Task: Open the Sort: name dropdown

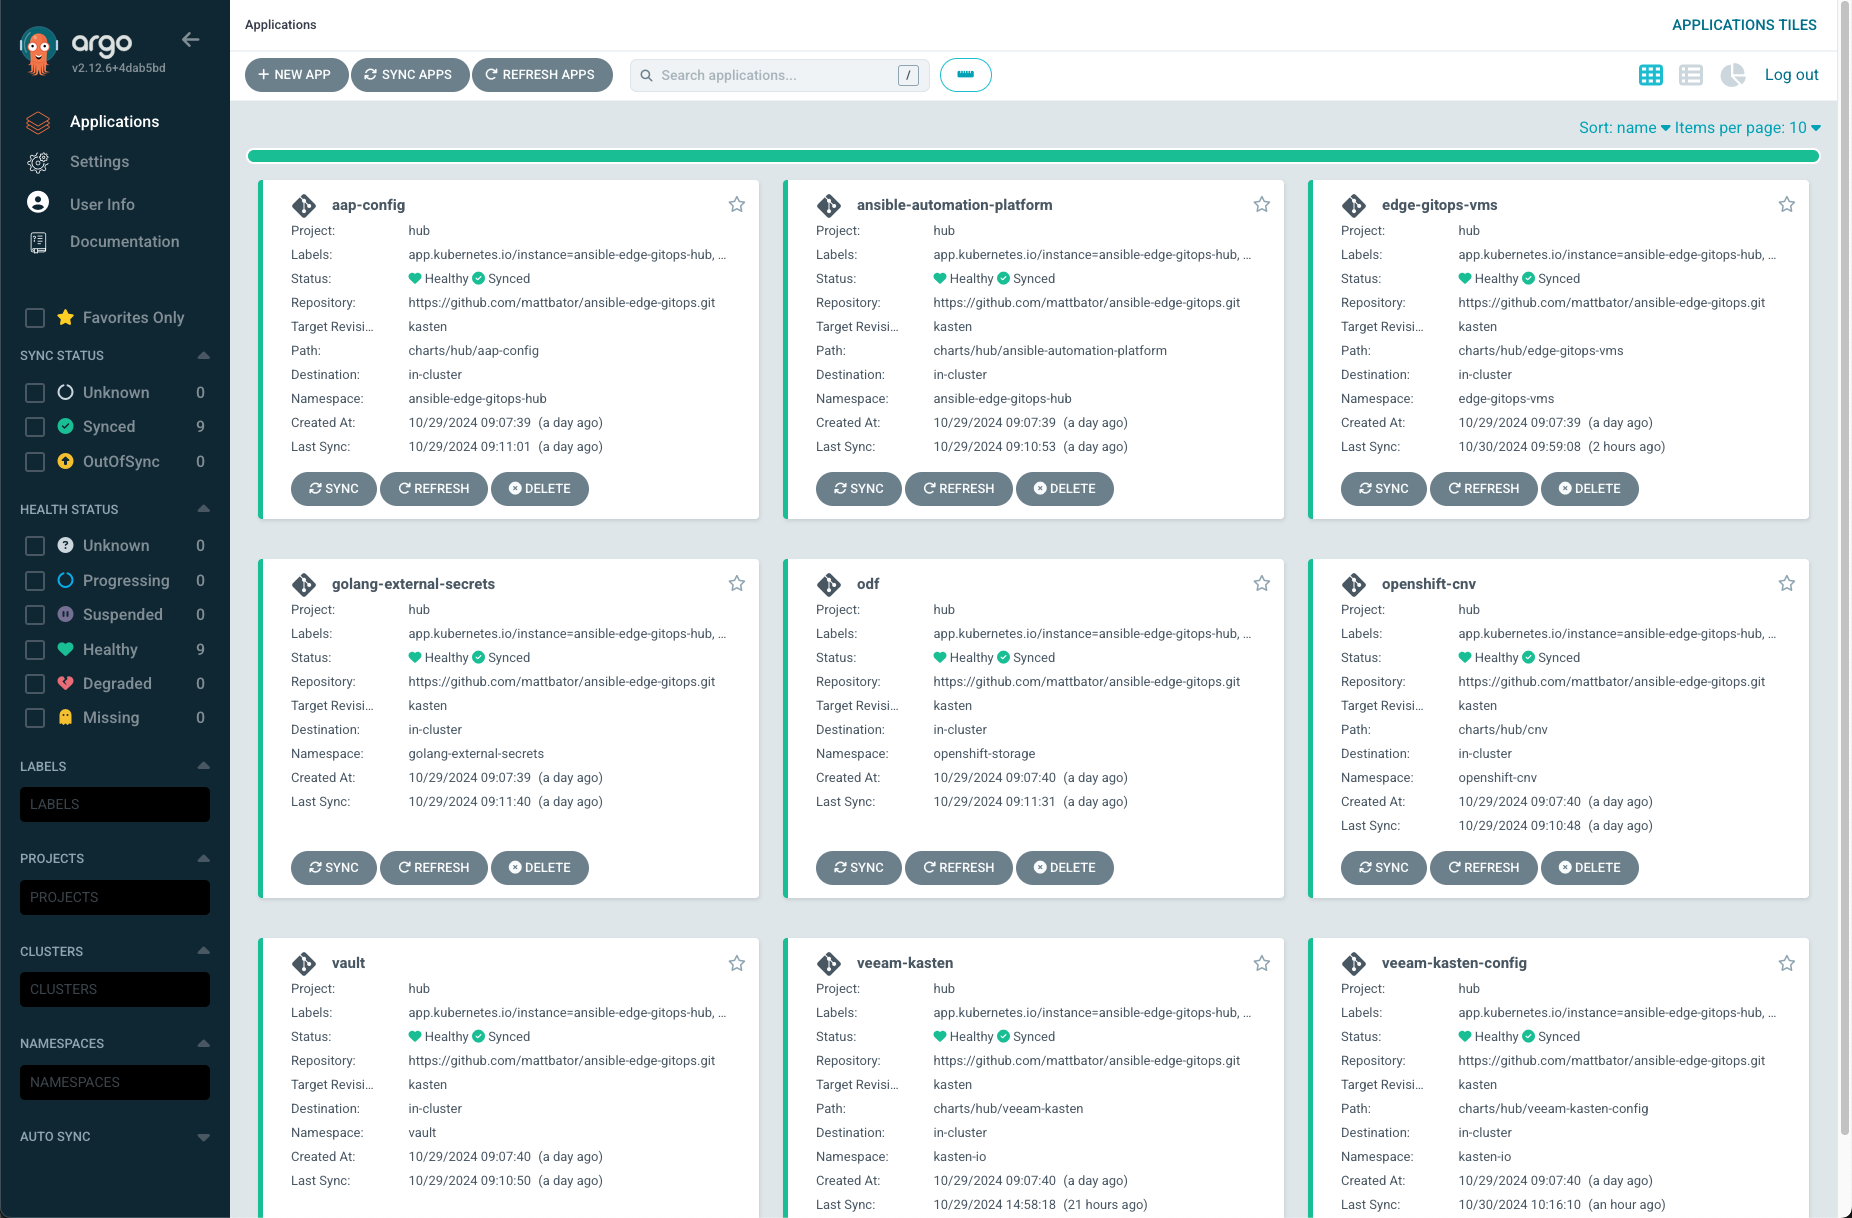Action: point(1624,128)
